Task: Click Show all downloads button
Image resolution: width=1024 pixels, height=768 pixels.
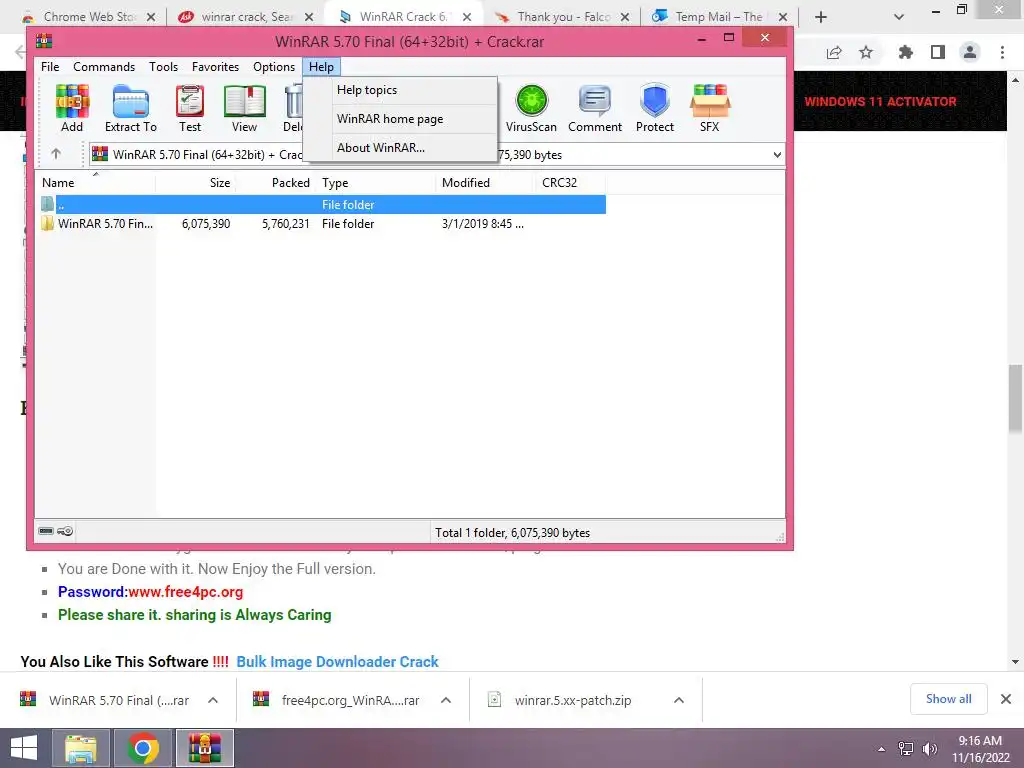Action: [948, 699]
